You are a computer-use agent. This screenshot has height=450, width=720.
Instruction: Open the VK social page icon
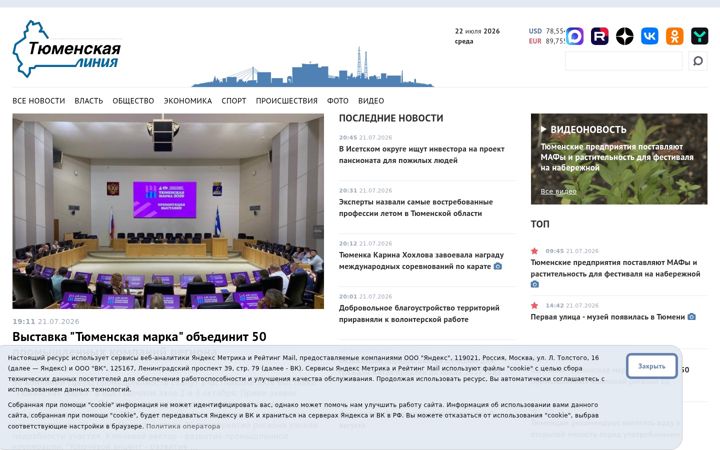649,36
